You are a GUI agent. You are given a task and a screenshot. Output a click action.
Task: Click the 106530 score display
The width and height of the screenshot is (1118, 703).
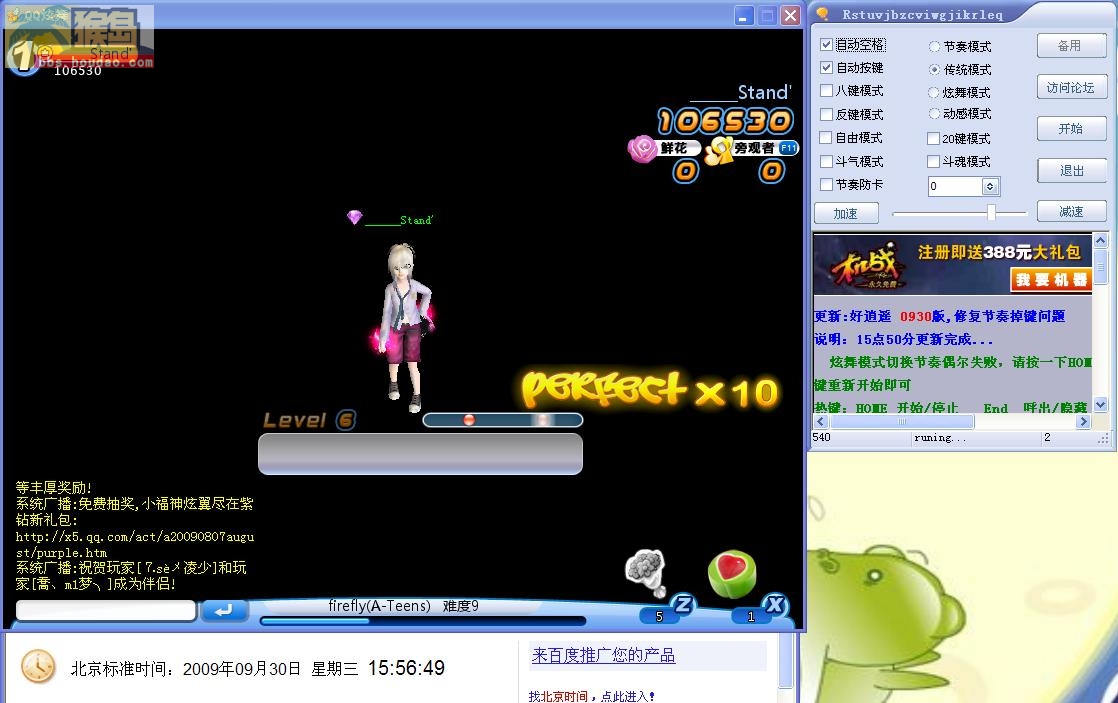click(x=724, y=121)
